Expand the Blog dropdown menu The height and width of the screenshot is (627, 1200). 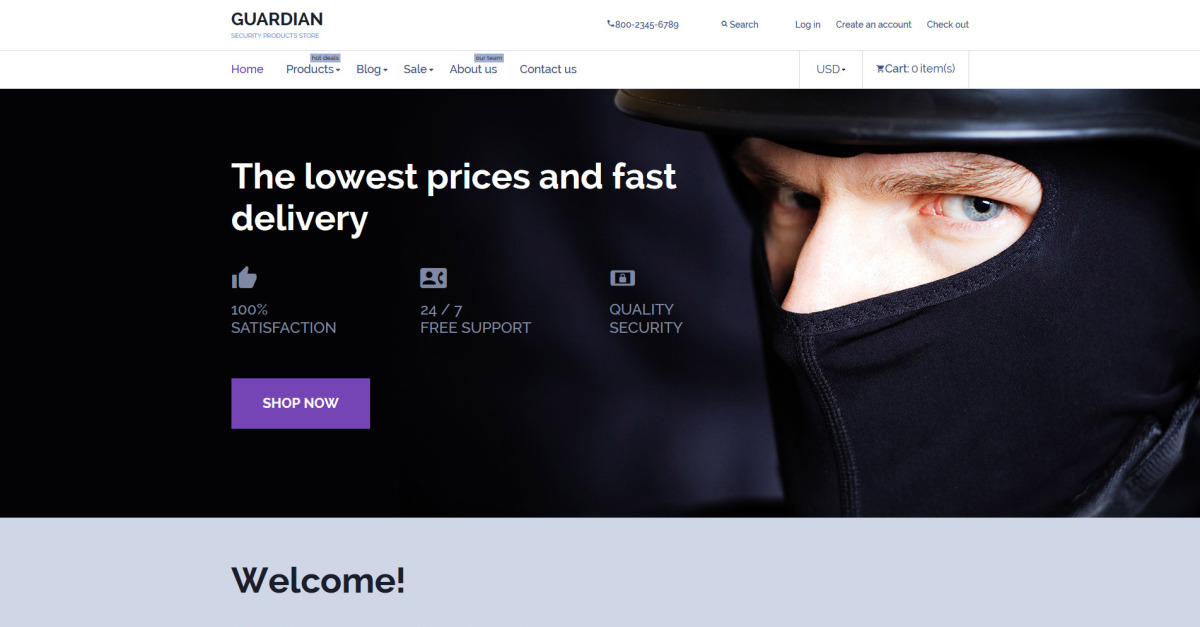click(372, 69)
